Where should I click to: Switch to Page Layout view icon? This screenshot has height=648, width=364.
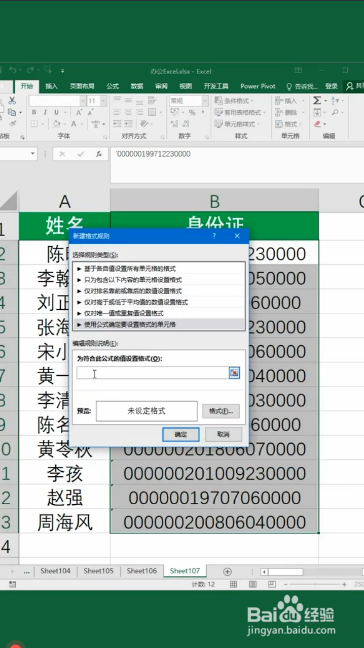pos(252,584)
